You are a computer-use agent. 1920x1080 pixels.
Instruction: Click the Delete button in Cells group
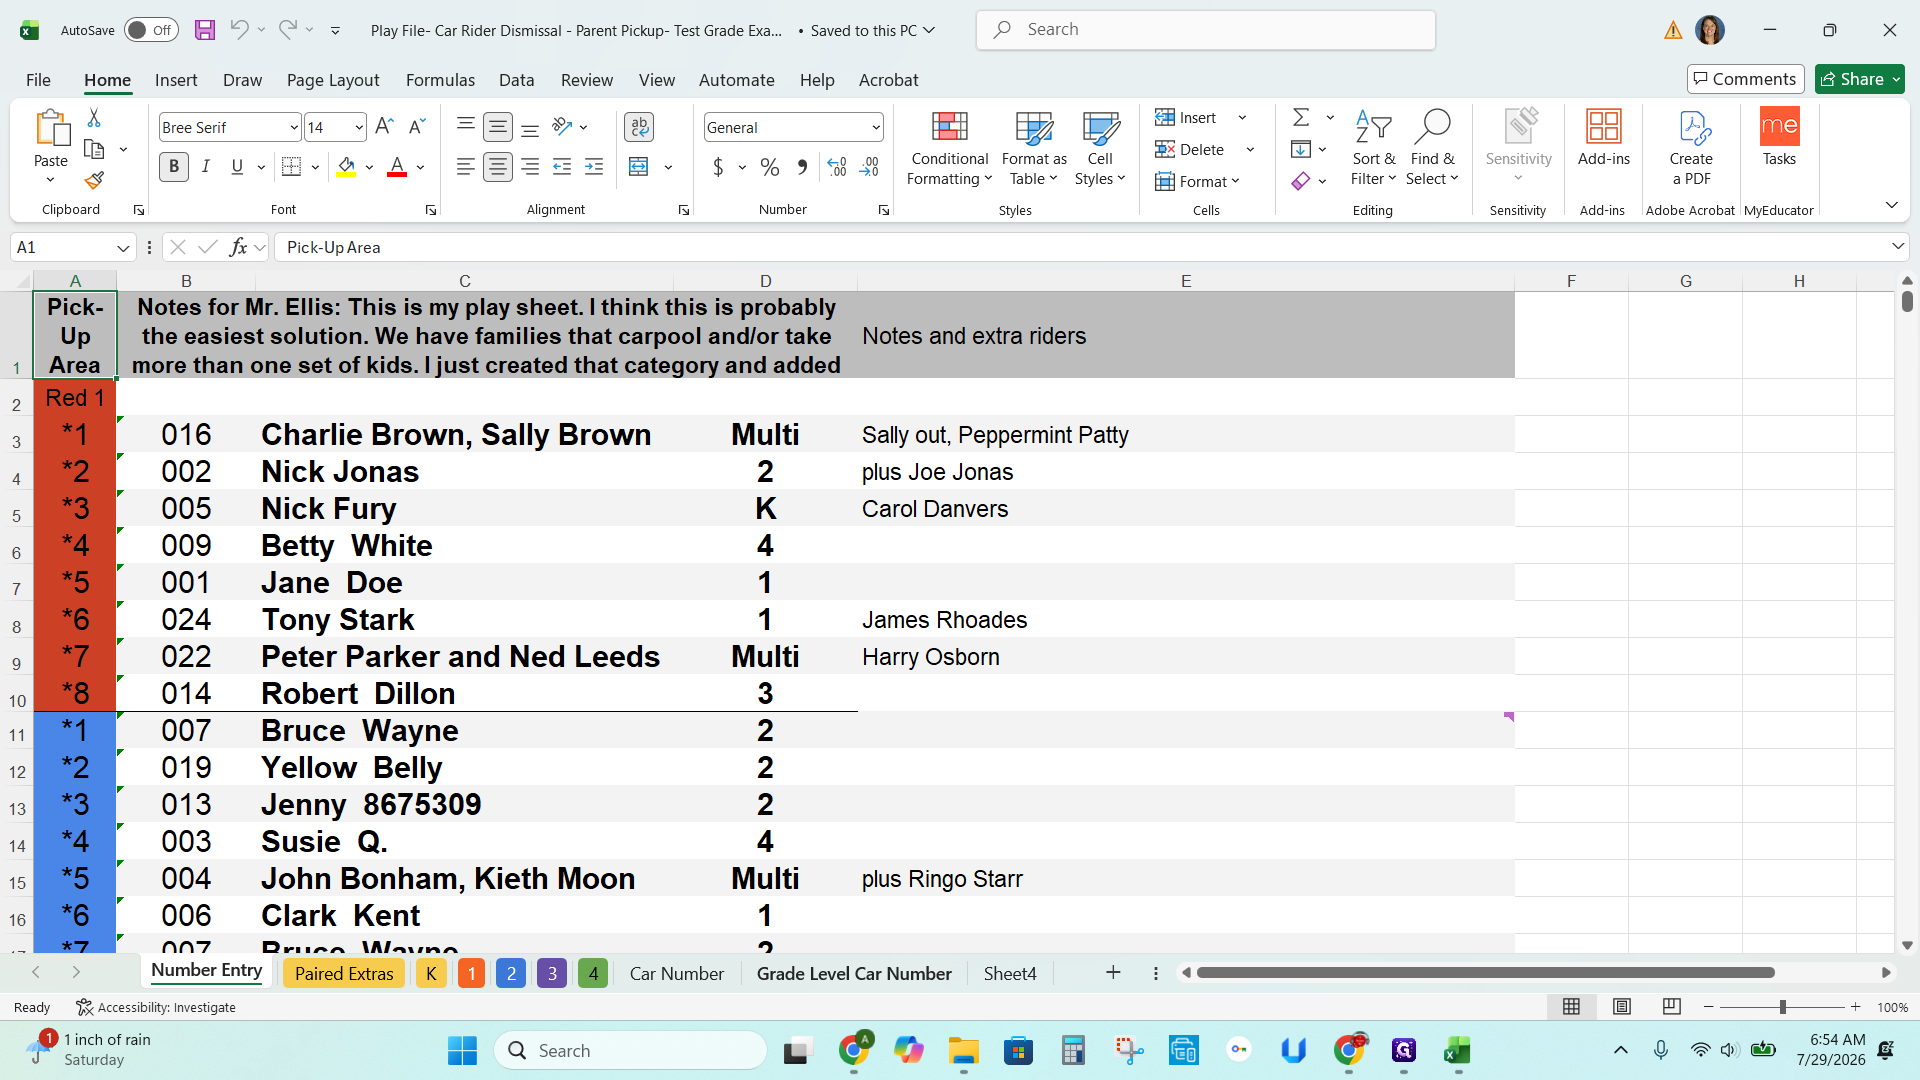(1190, 149)
